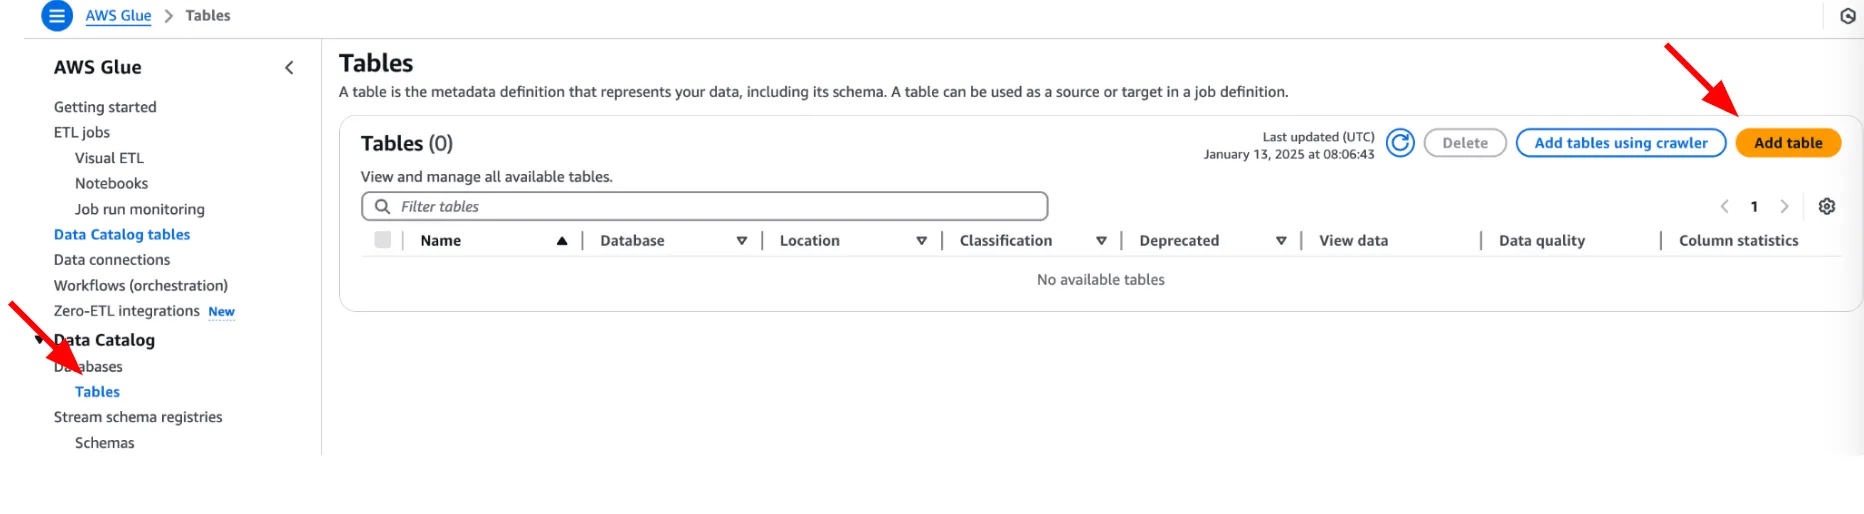Click the top-right hexagon settings icon
This screenshot has height=514, width=1864.
[x=1847, y=16]
